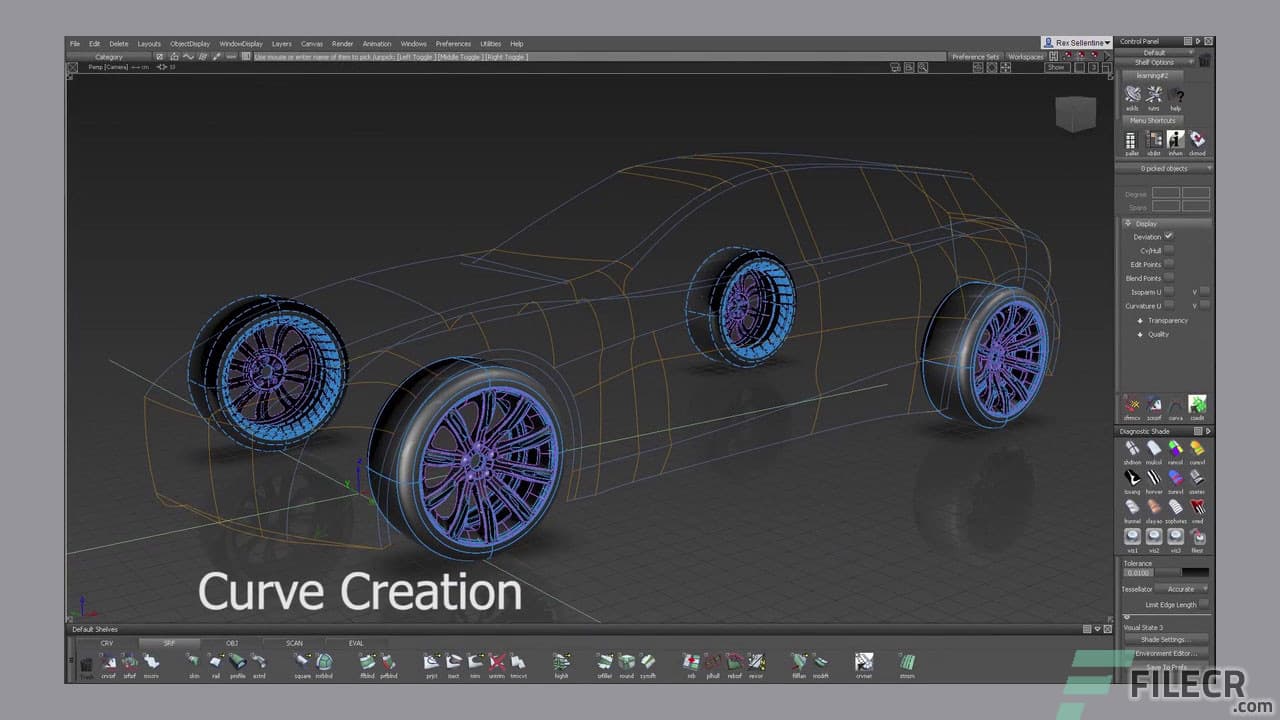Open the help icon in the Control Panel
The image size is (1280, 720).
pos(1178,95)
